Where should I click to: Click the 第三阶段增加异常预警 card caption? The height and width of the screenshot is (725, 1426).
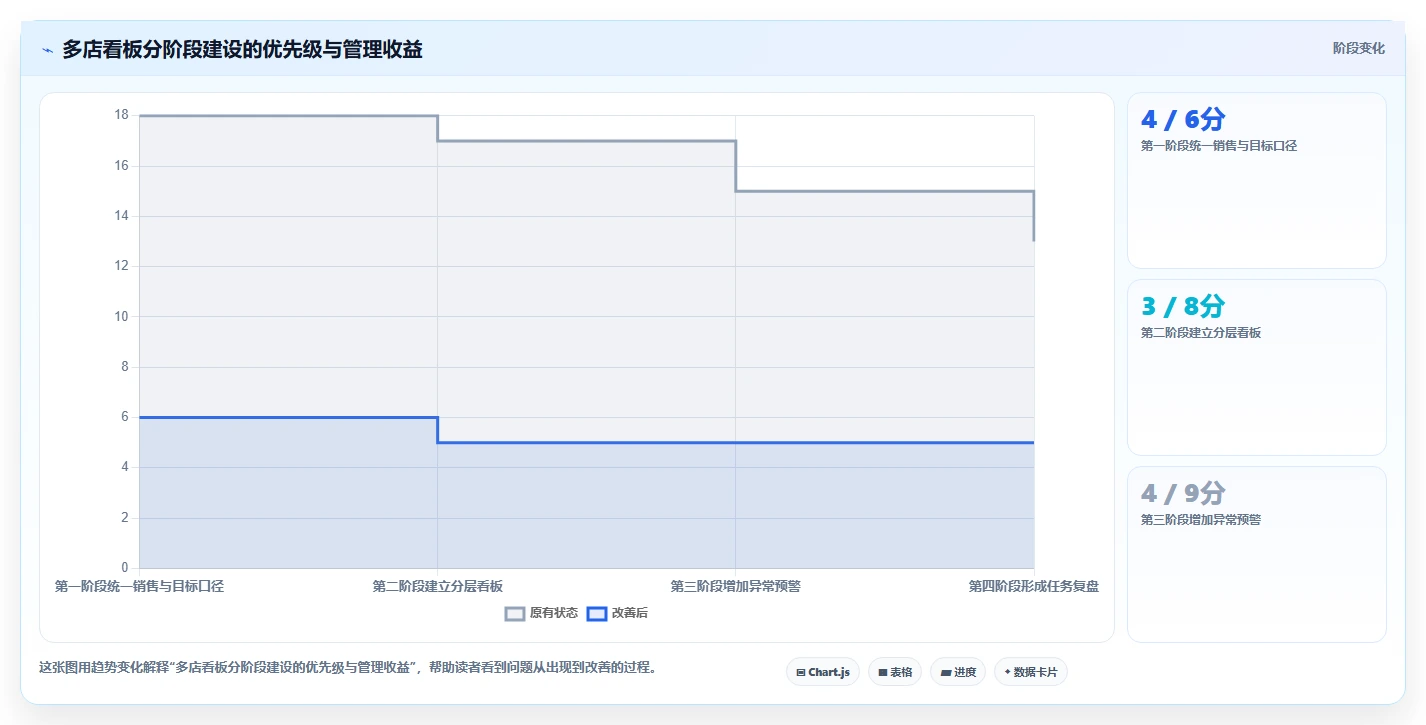coord(1201,520)
